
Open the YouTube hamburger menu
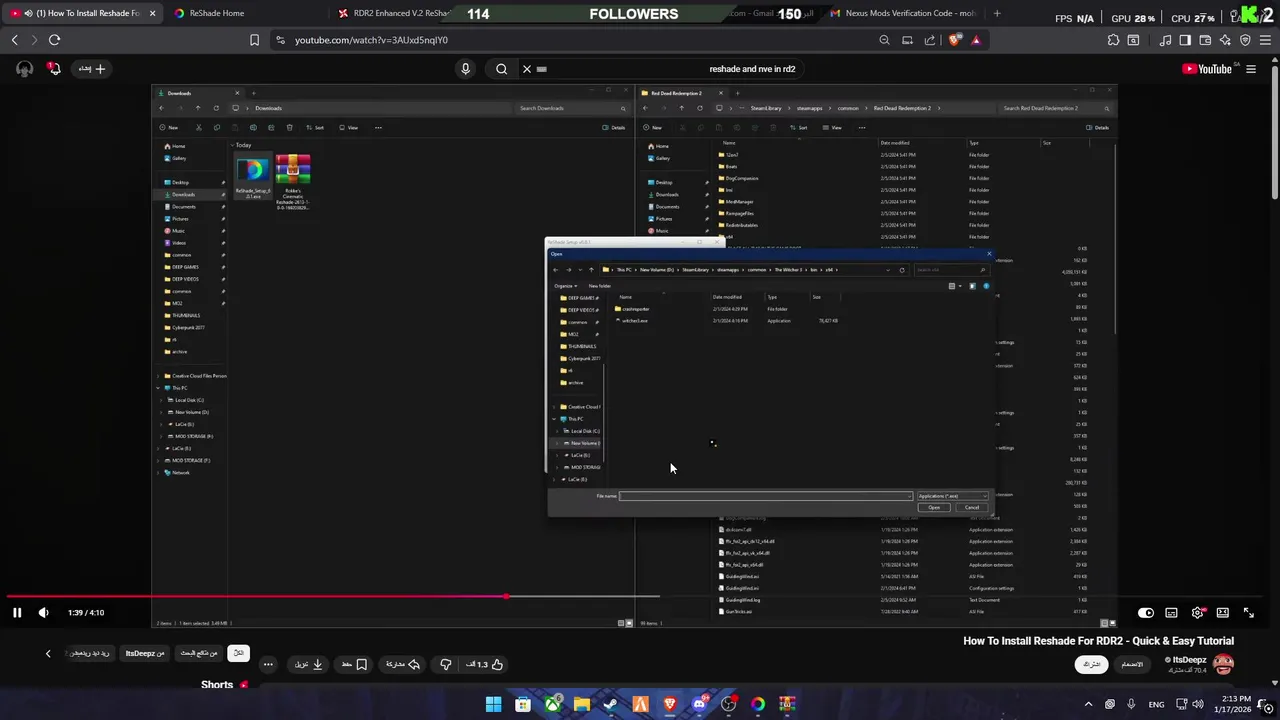coord(1251,69)
